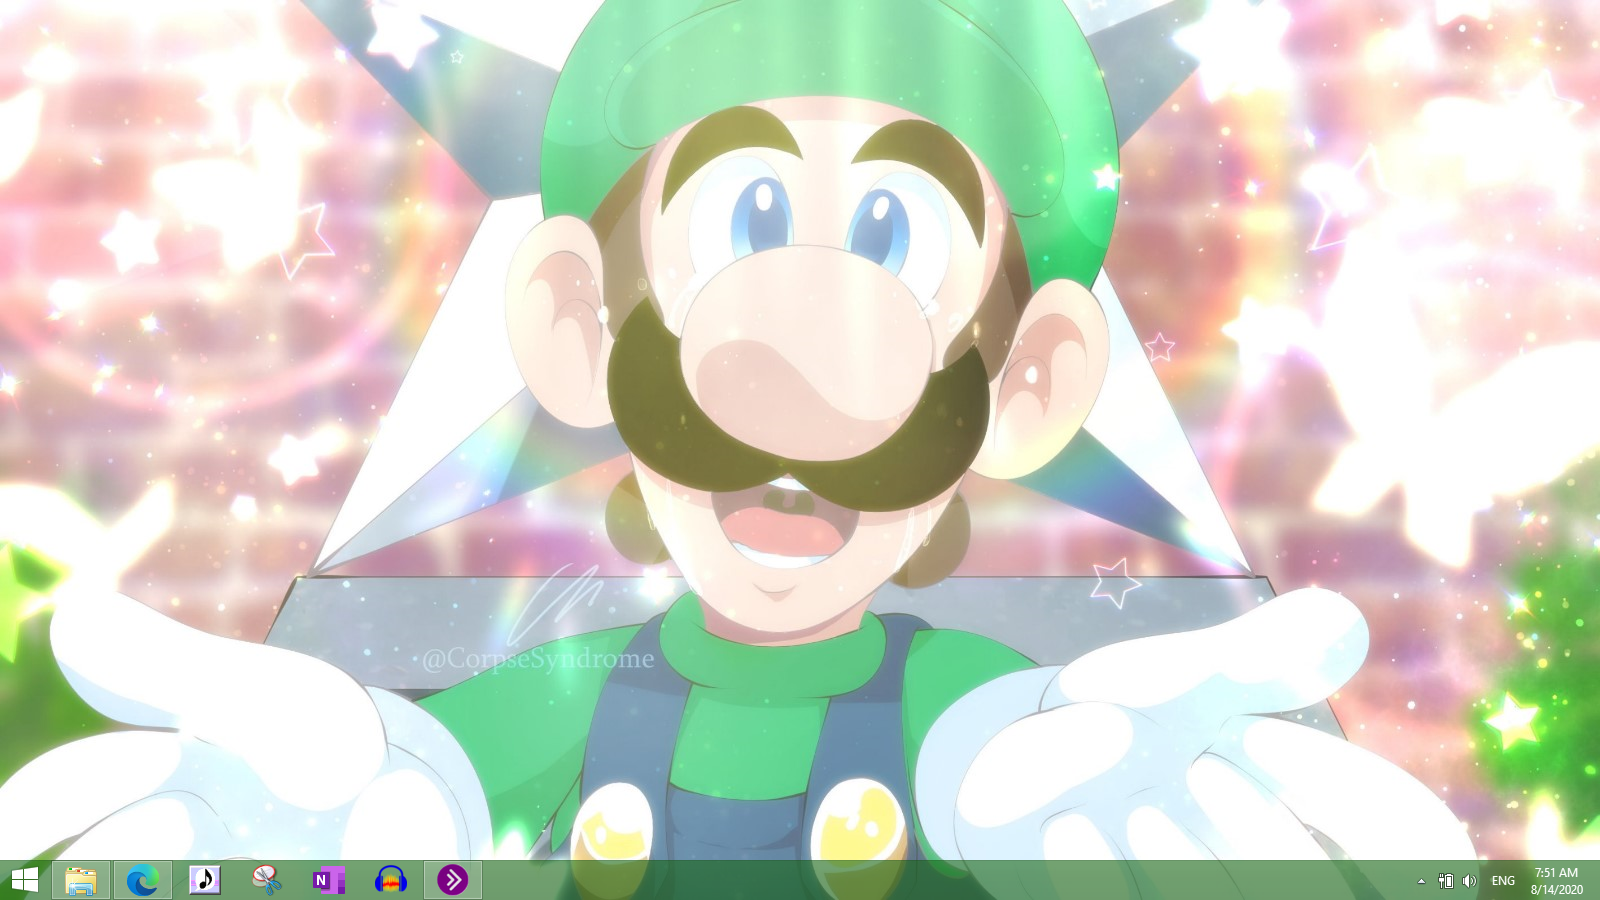Open the music note app on taskbar
1600x900 pixels.
pos(205,880)
